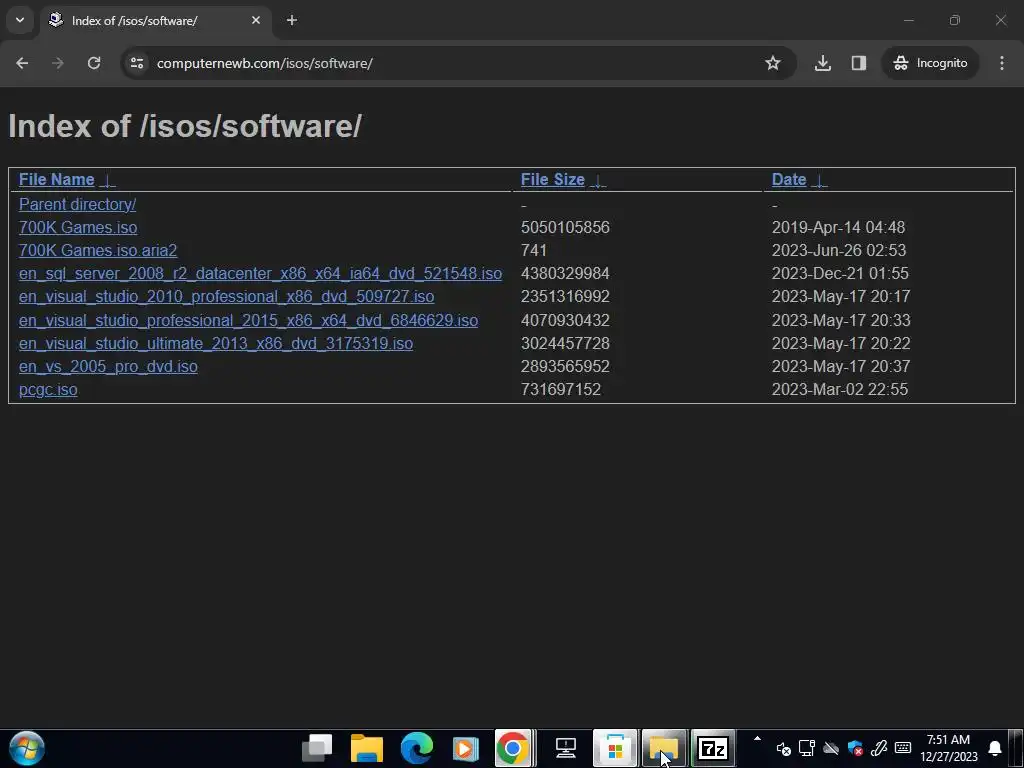The height and width of the screenshot is (768, 1024).
Task: Open the pcgc.iso link
Action: tap(48, 390)
